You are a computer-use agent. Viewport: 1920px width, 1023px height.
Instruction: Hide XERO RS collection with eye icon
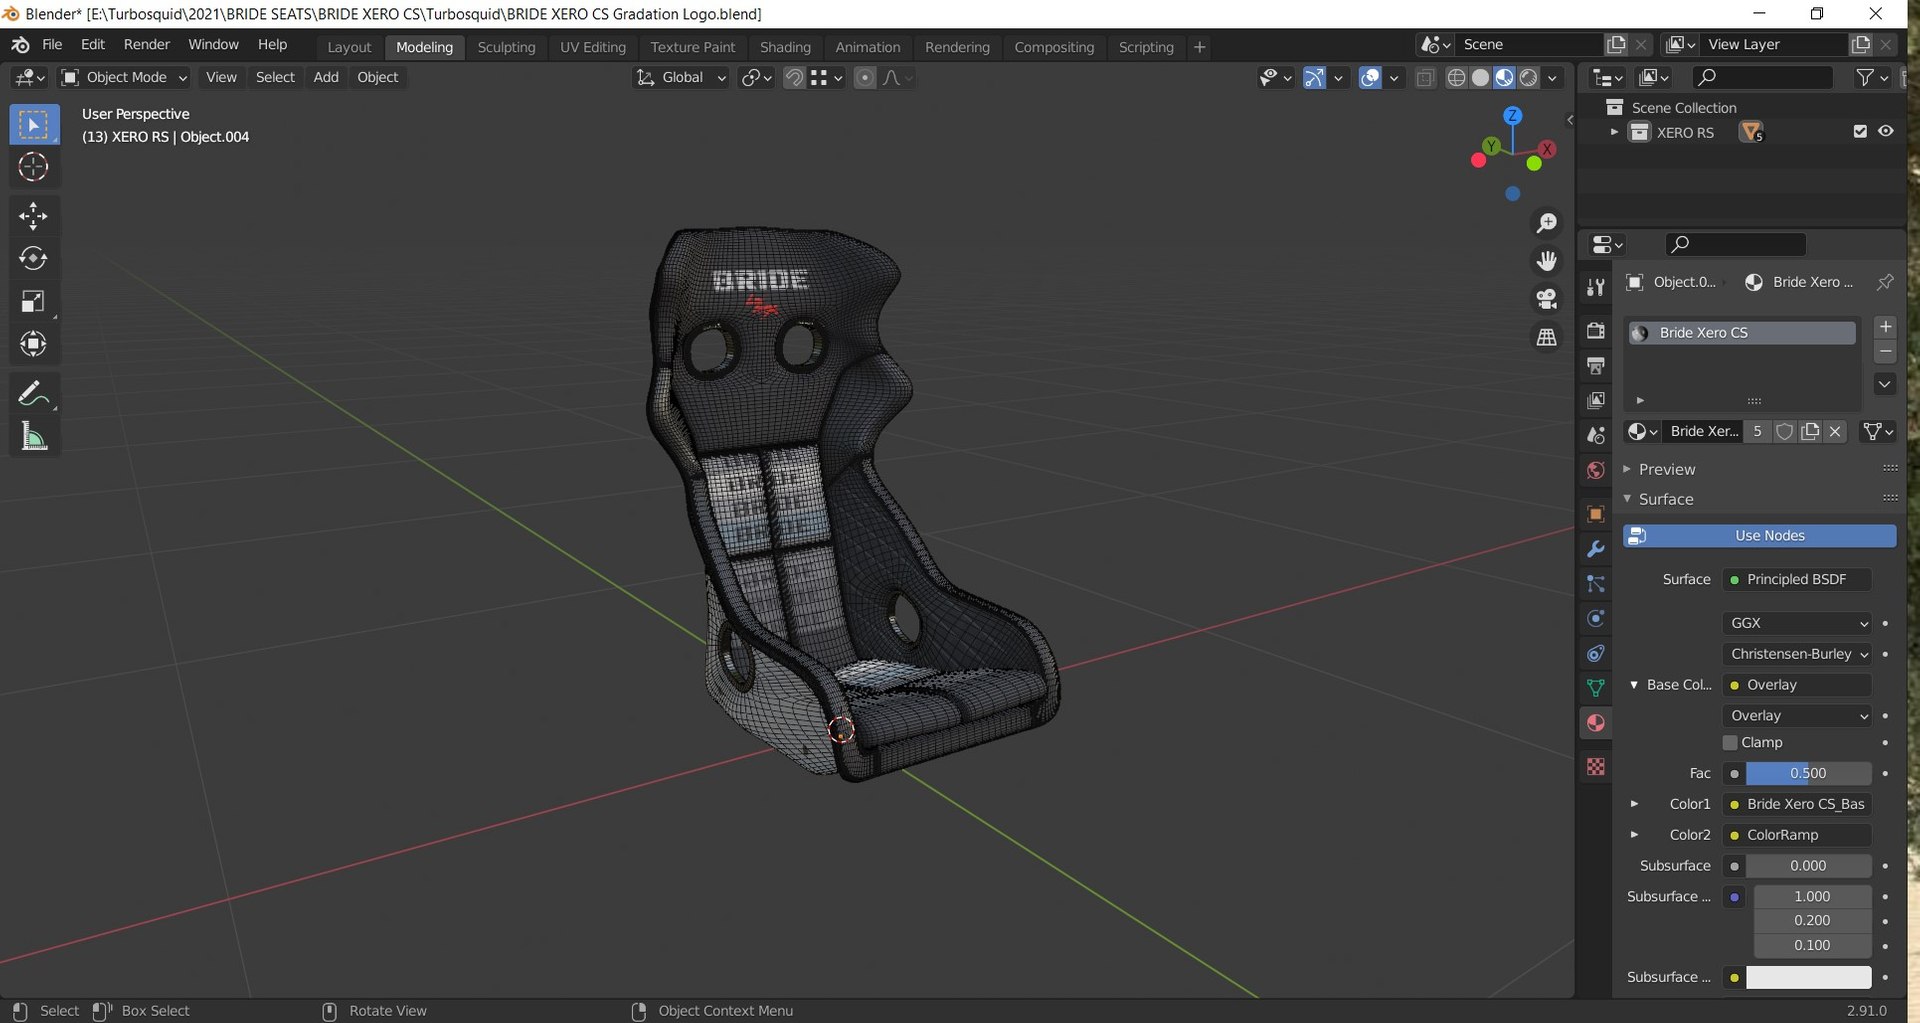click(x=1886, y=132)
